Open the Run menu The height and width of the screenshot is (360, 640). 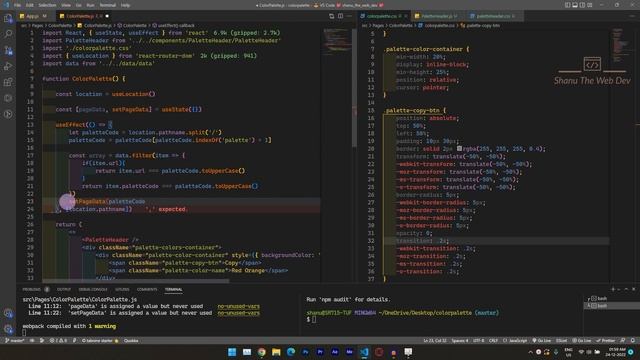click(90, 5)
